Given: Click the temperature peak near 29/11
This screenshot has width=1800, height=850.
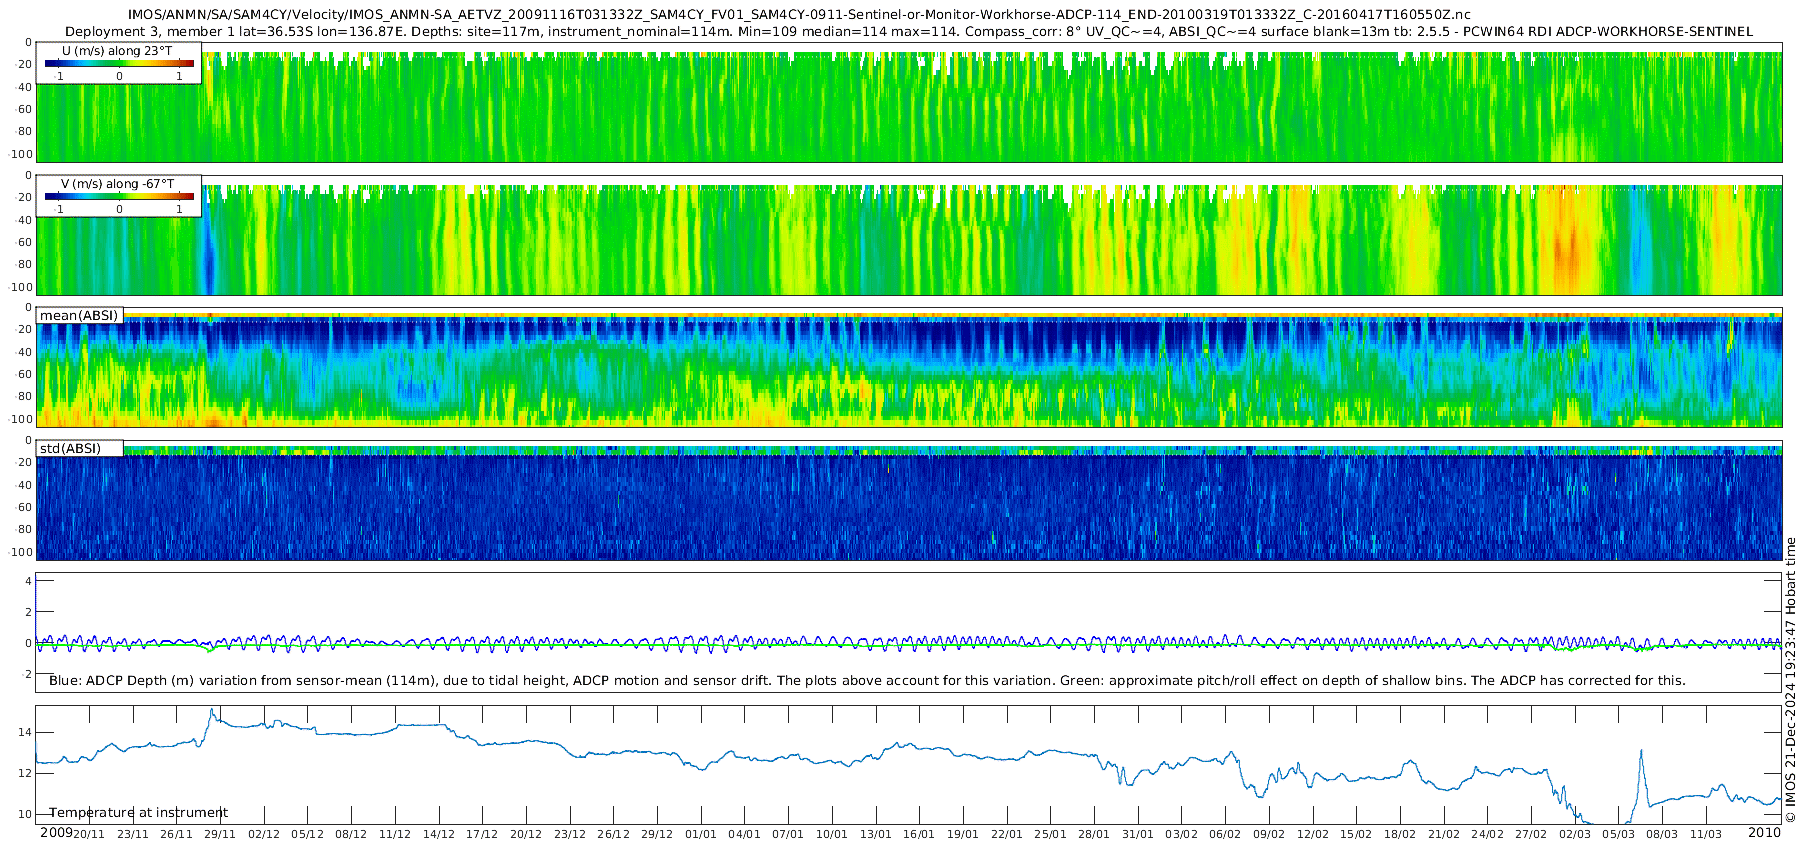Looking at the screenshot, I should click(x=212, y=711).
